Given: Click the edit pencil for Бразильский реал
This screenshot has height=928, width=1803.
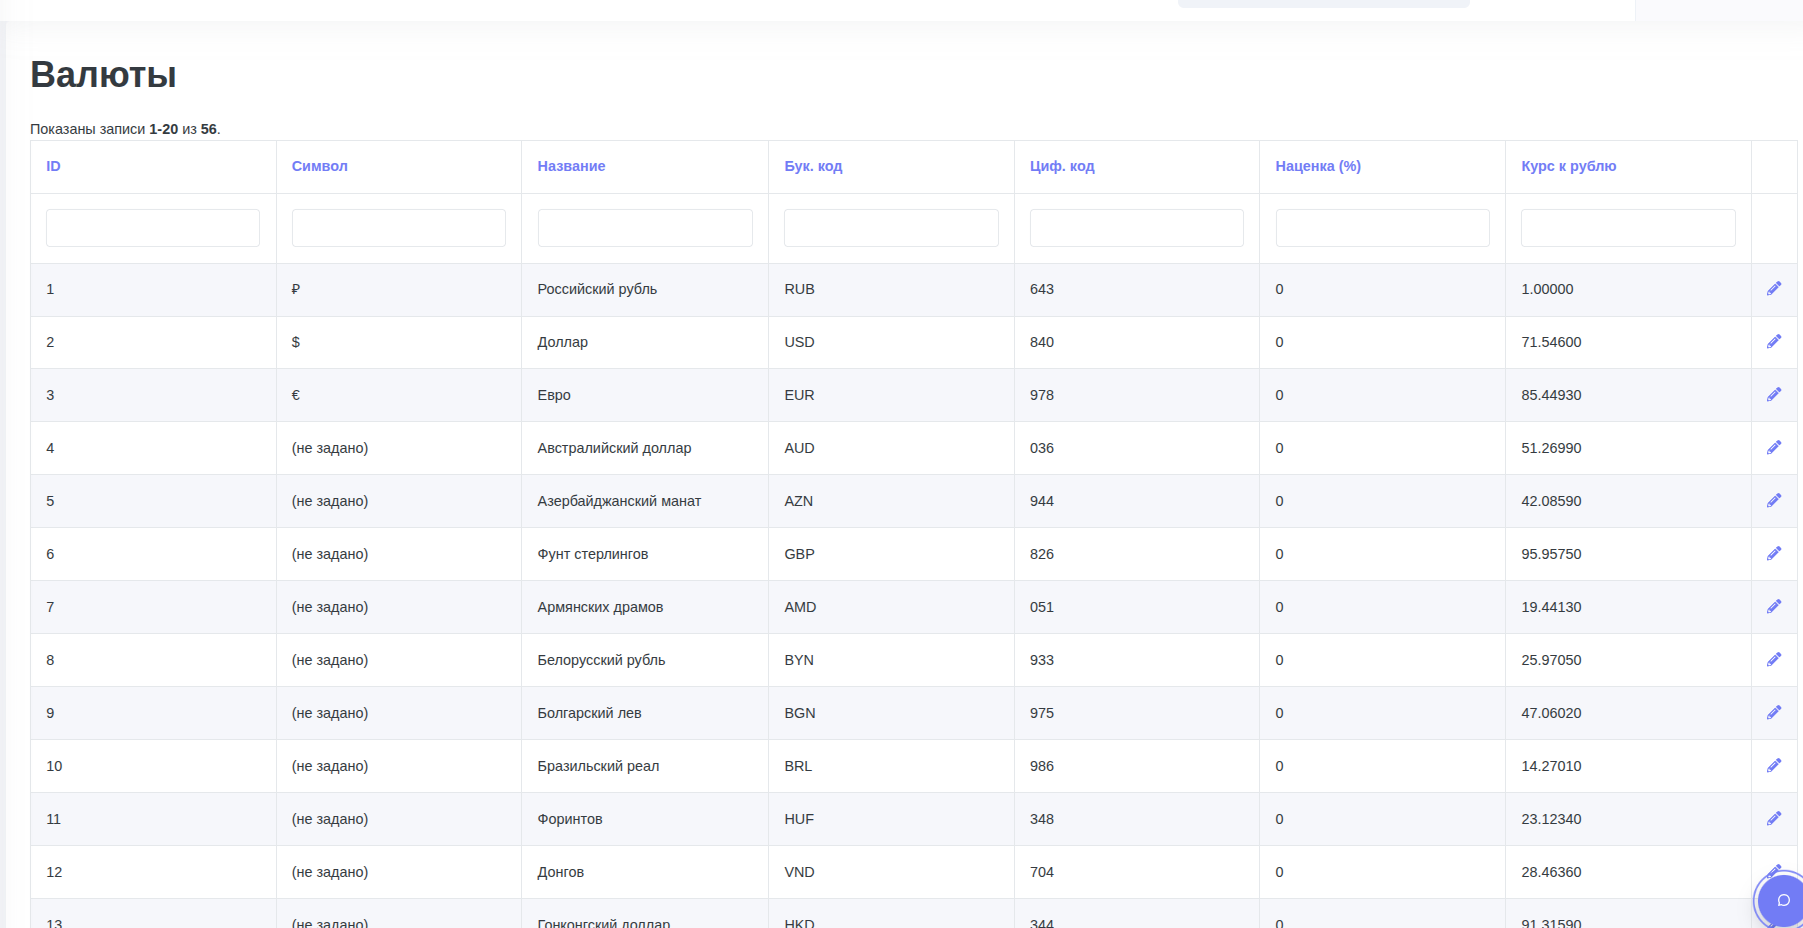Looking at the screenshot, I should tap(1774, 766).
